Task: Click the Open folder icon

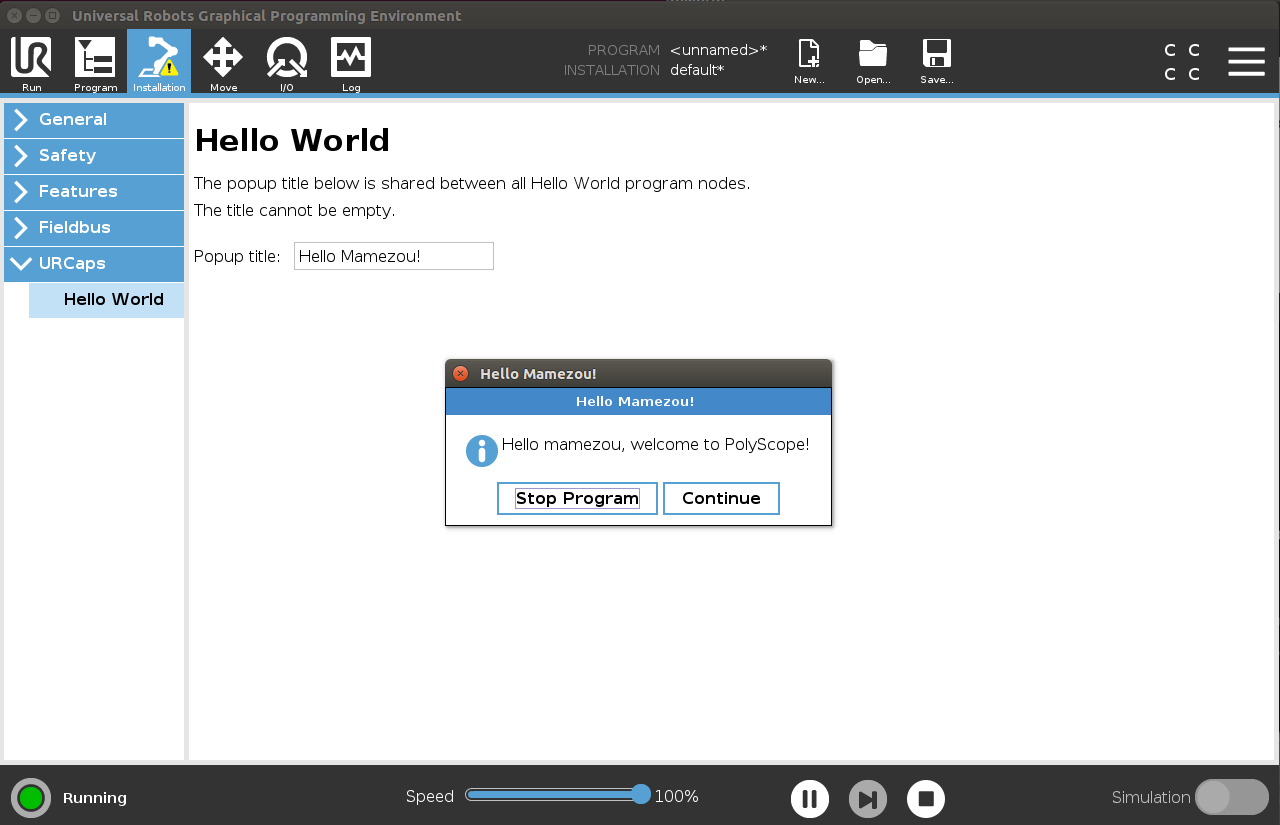Action: point(873,56)
